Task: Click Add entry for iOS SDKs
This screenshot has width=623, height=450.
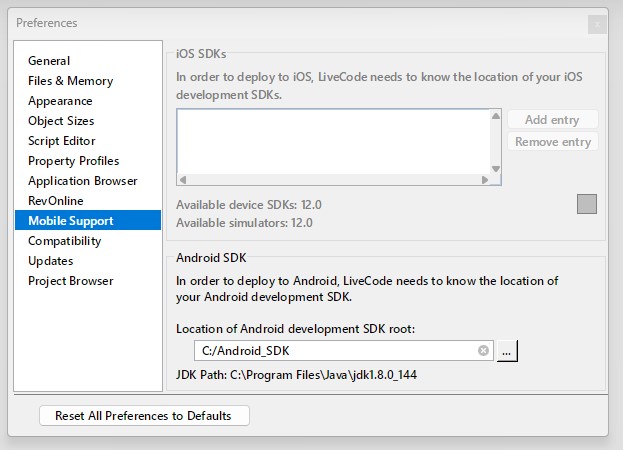Action: (552, 120)
